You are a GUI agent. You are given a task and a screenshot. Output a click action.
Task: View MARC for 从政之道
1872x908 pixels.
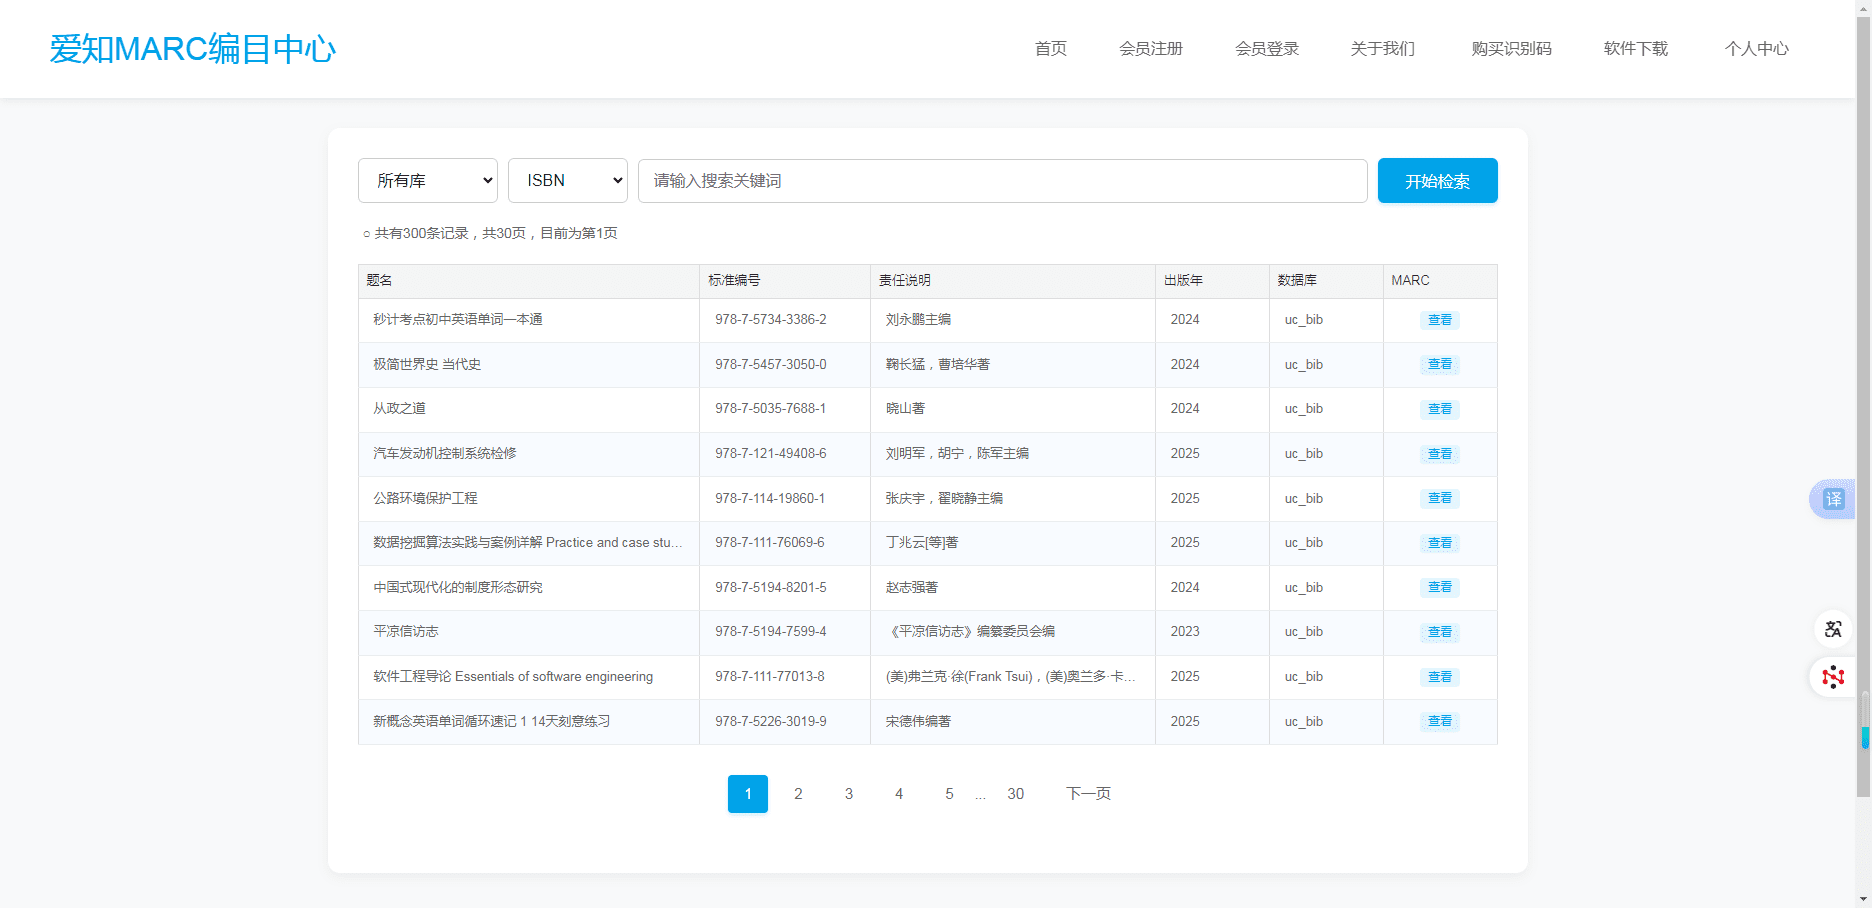coord(1440,409)
